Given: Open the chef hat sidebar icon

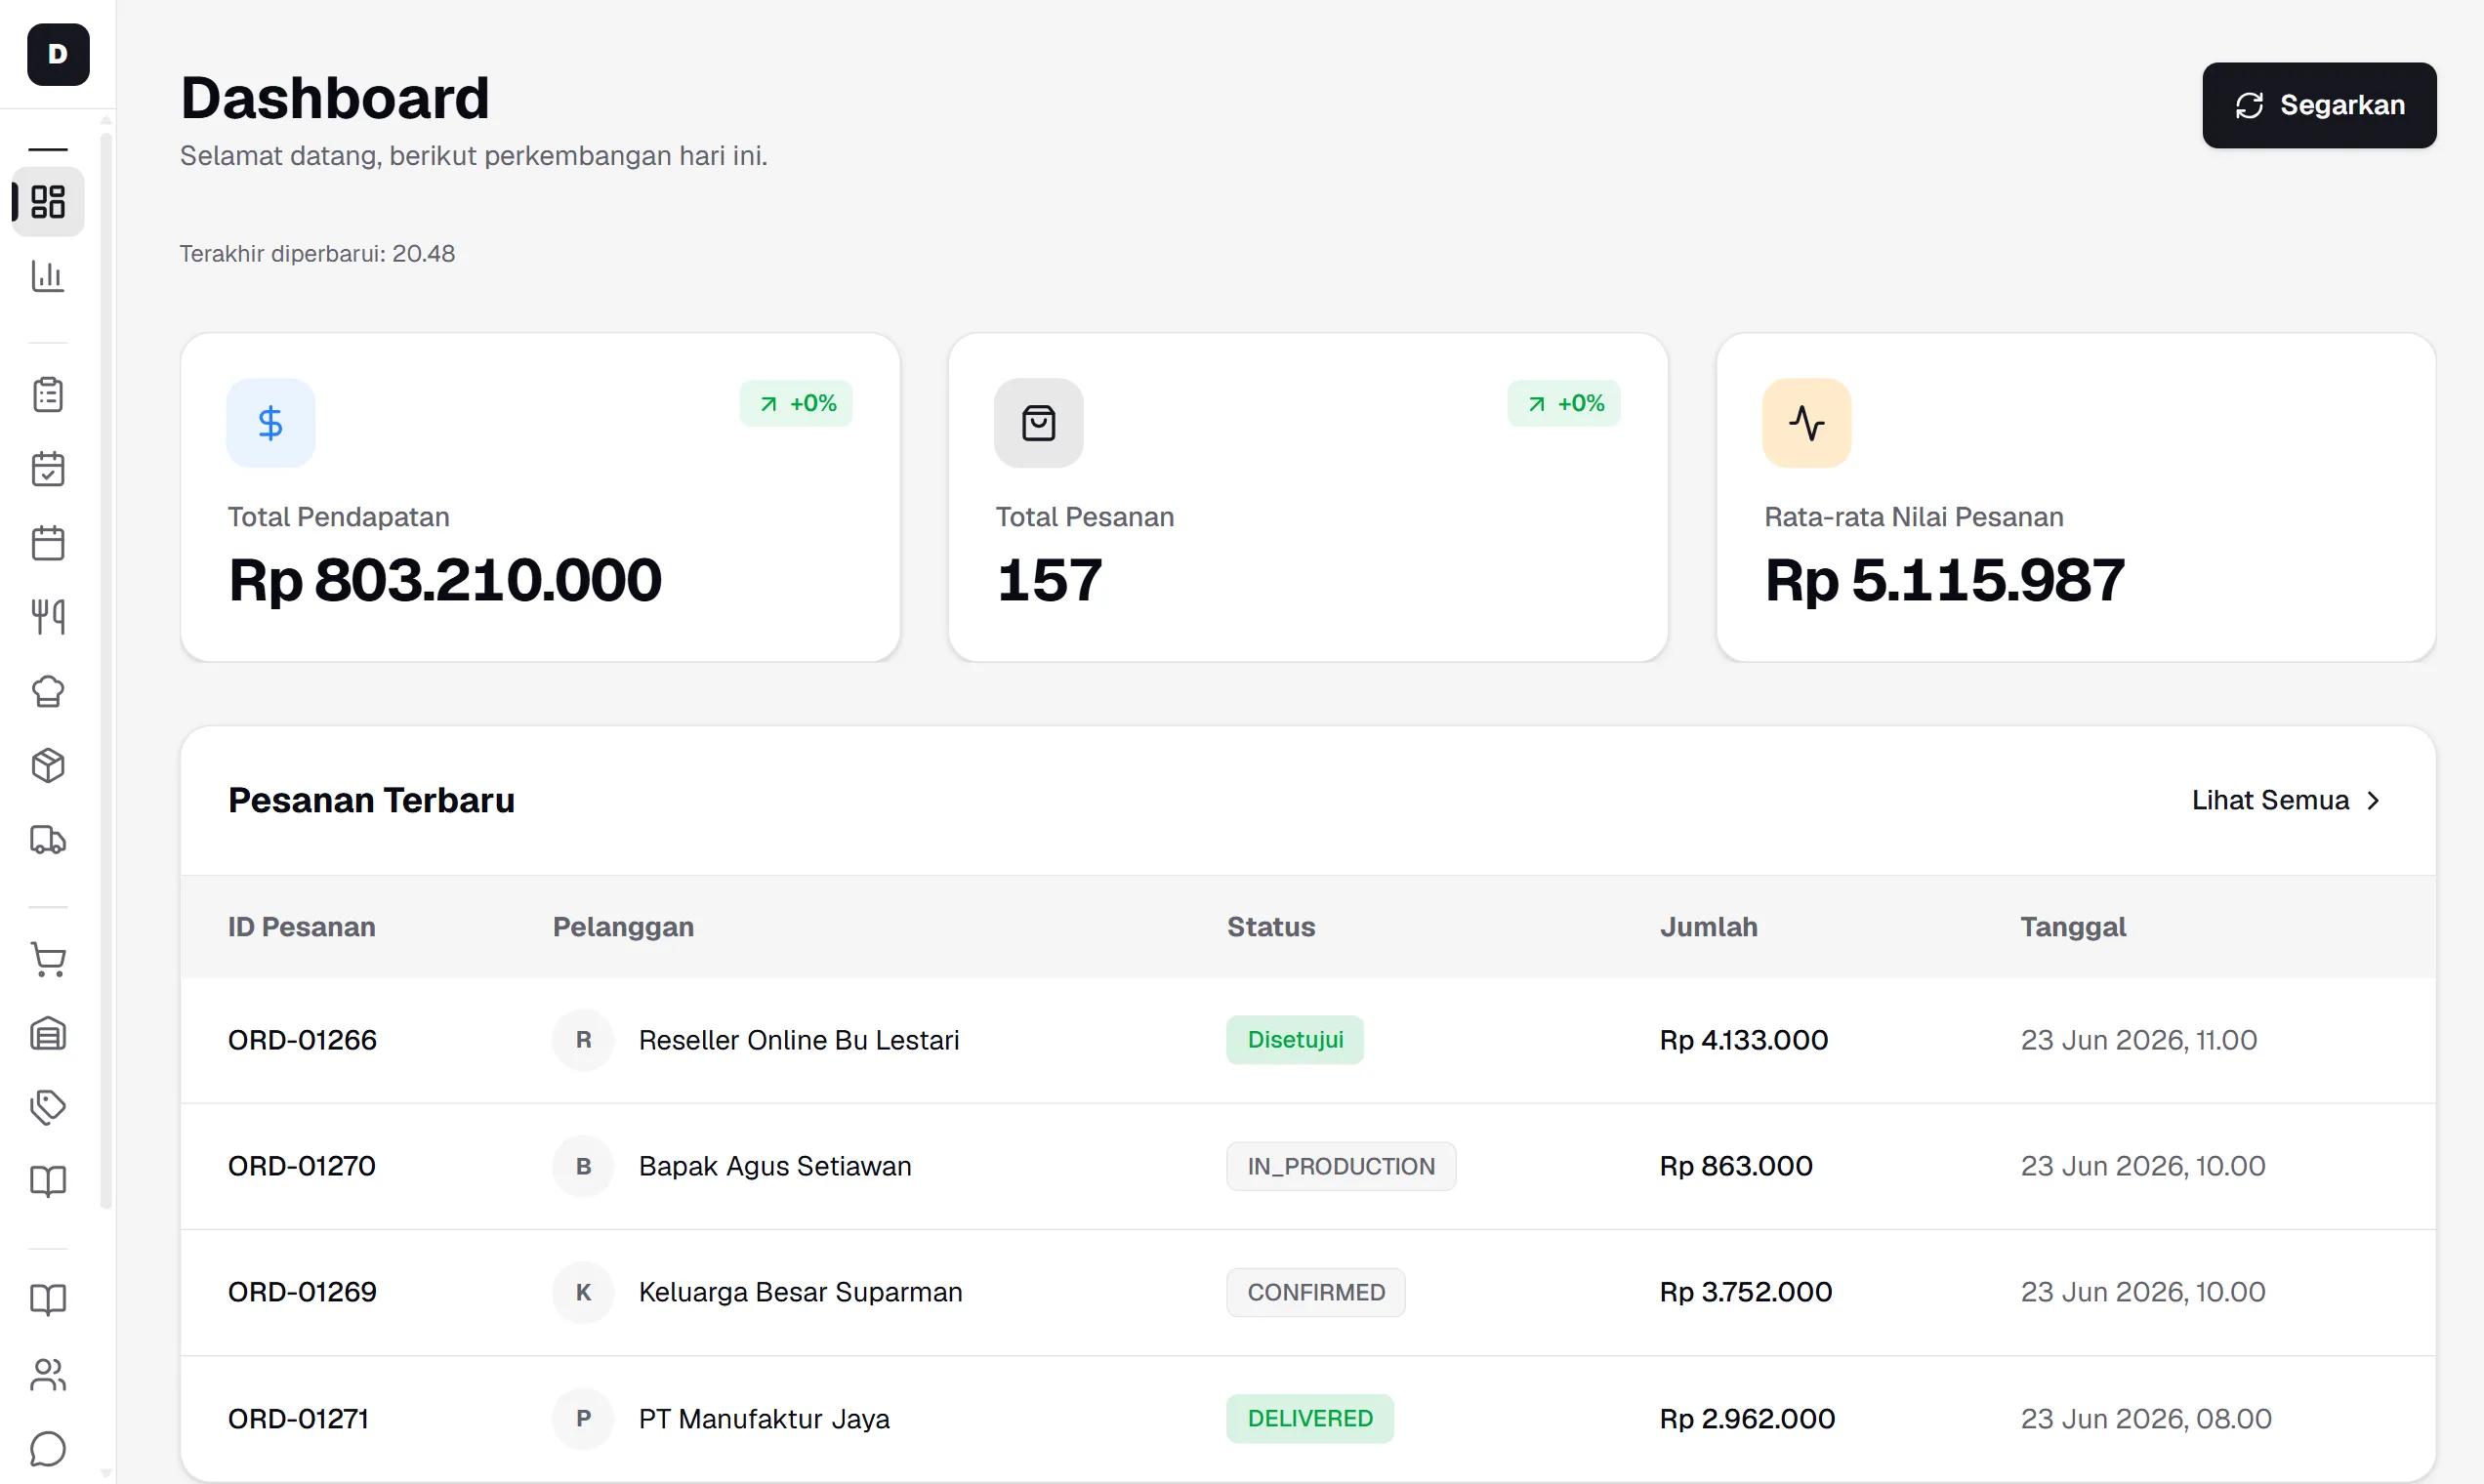Looking at the screenshot, I should [x=48, y=691].
